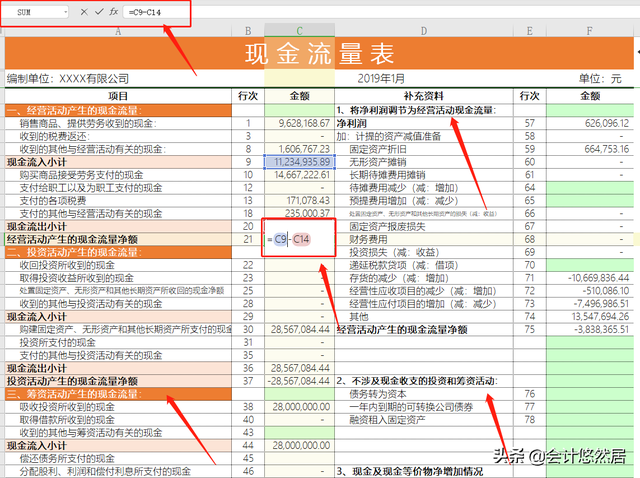Click row 销售商品、提供劳务收到的现金
The width and height of the screenshot is (640, 478).
tap(118, 123)
